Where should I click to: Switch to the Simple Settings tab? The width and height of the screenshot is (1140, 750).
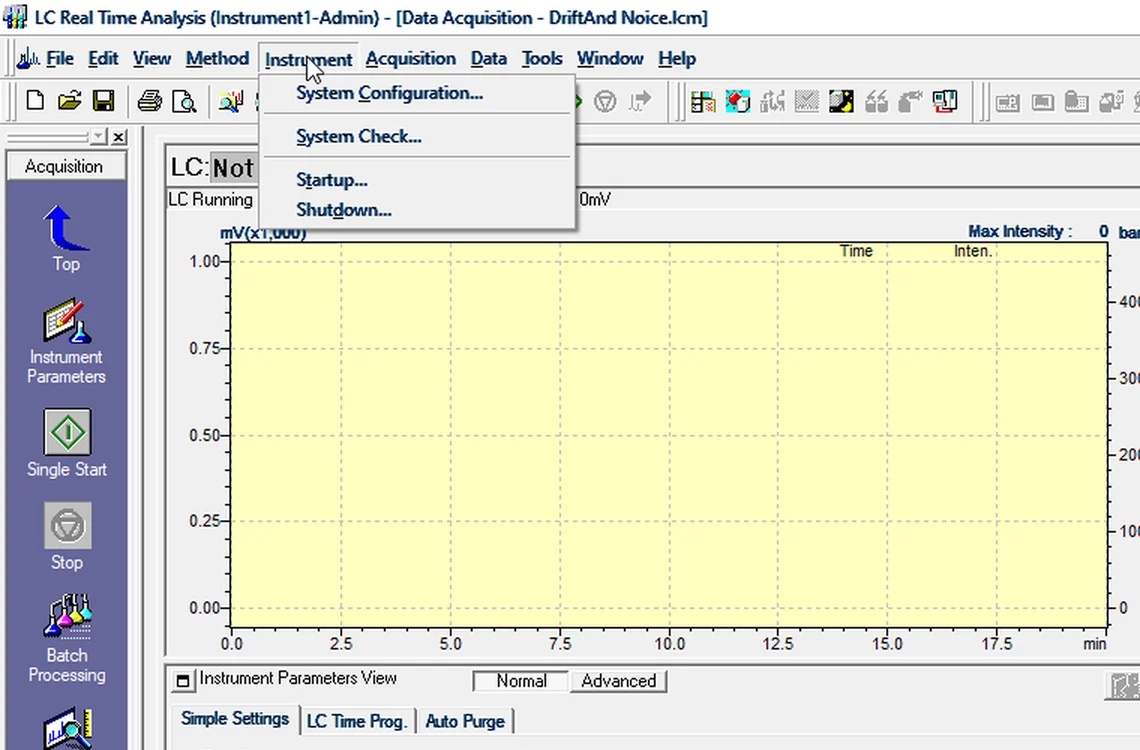tap(235, 719)
